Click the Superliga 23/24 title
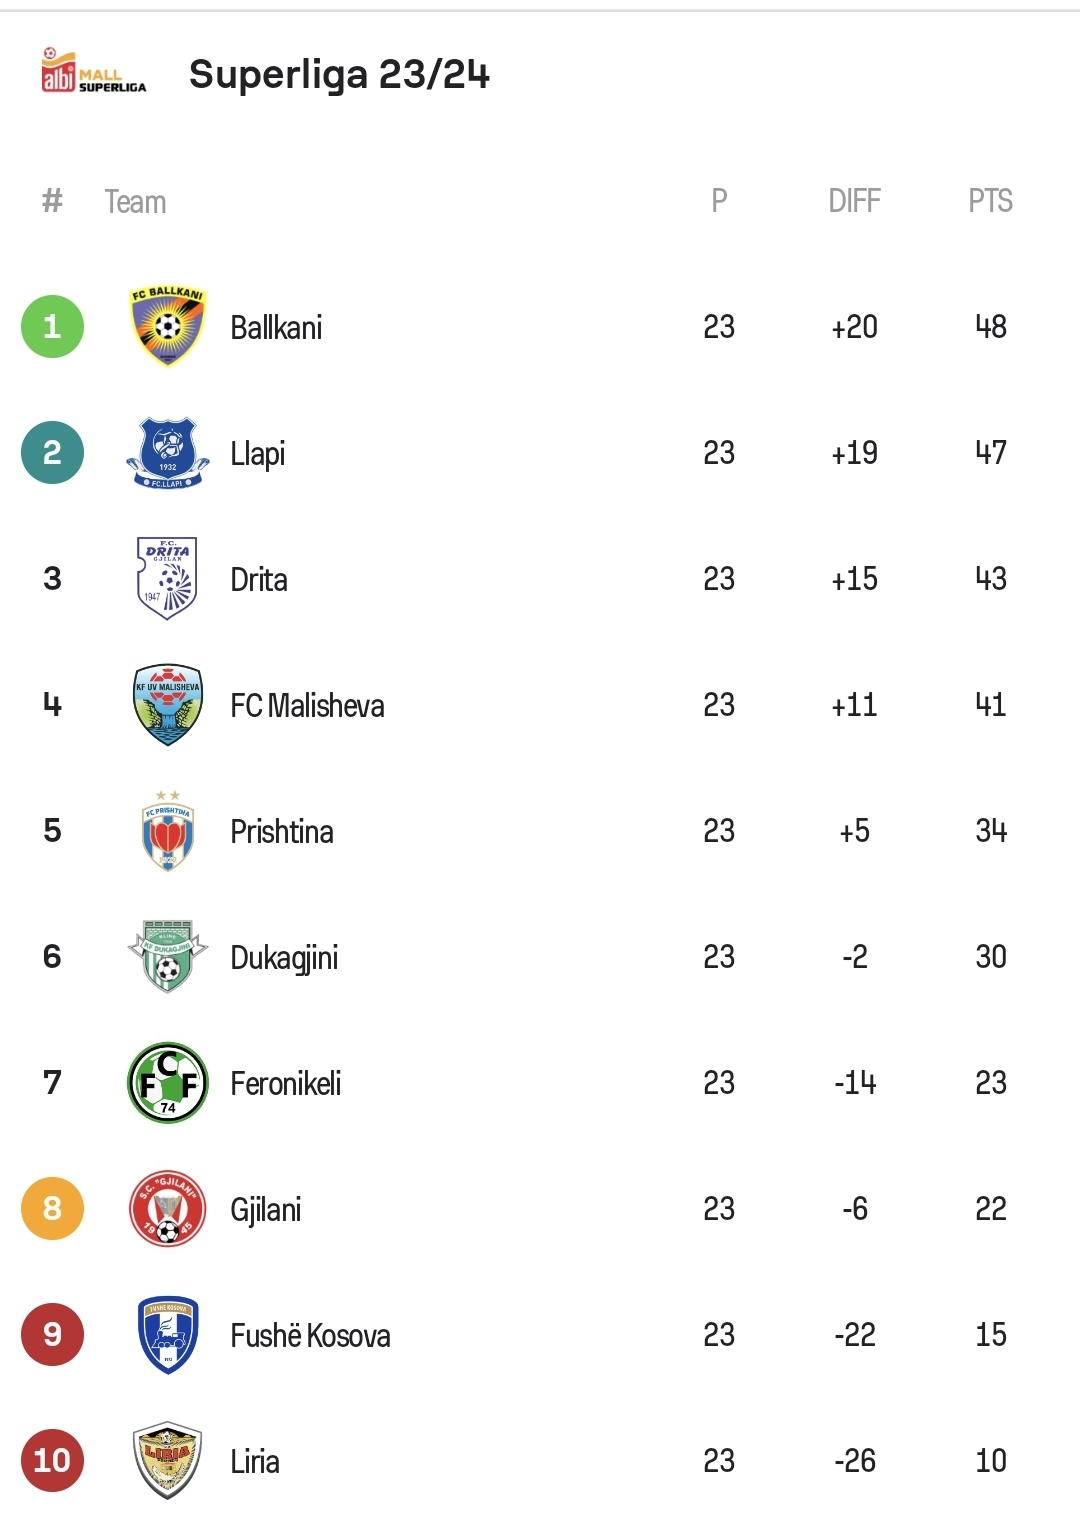Image resolution: width=1080 pixels, height=1540 pixels. (x=340, y=74)
